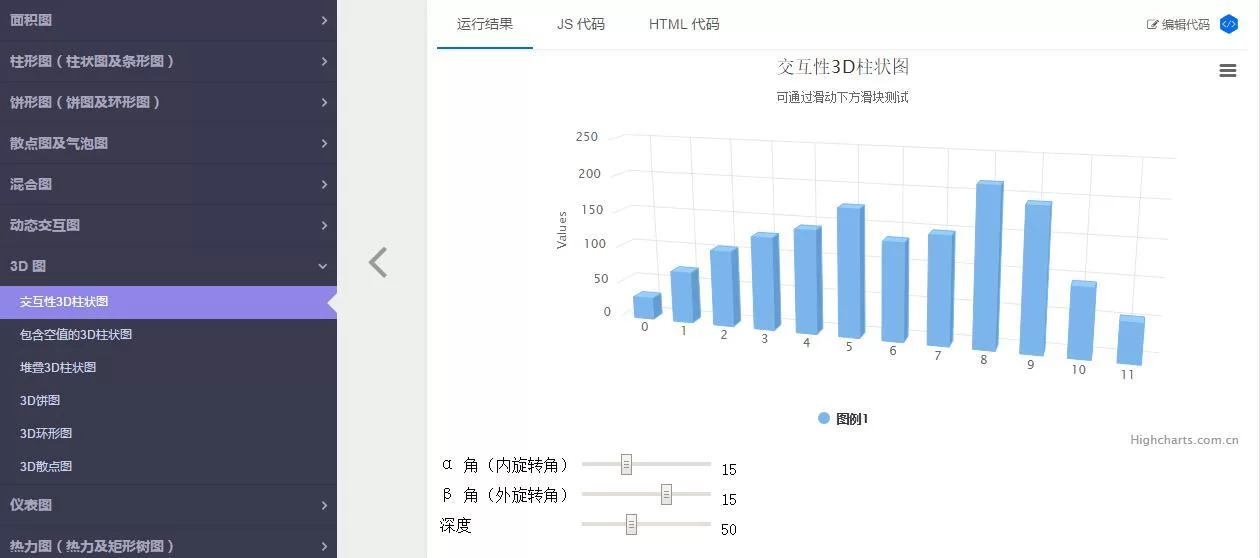Open the 堆叠3D柱状图 example
Screen dimensions: 1260x558
pyautogui.click(x=58, y=367)
